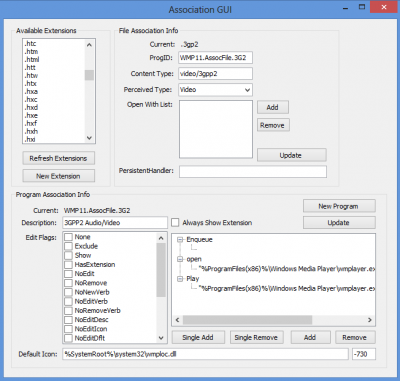Click Refresh Extensions button

[x=59, y=158]
